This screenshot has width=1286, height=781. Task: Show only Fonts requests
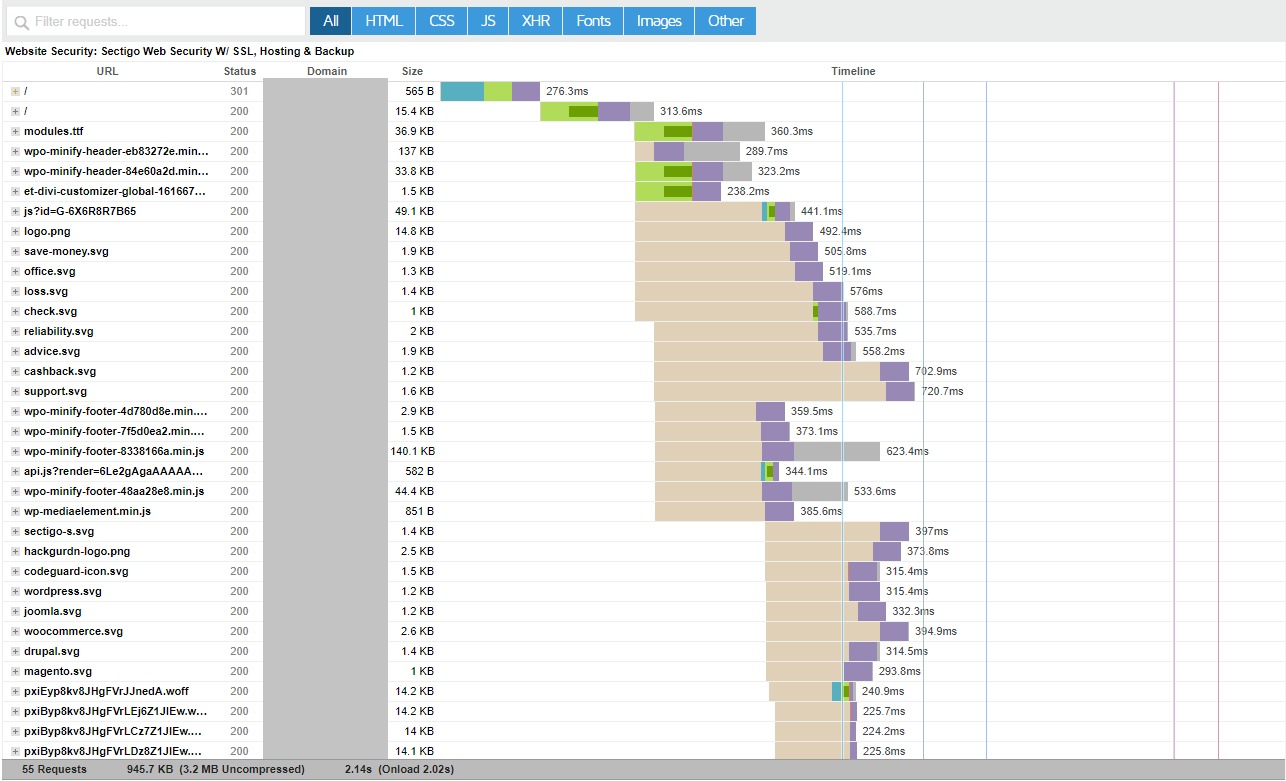click(x=593, y=21)
